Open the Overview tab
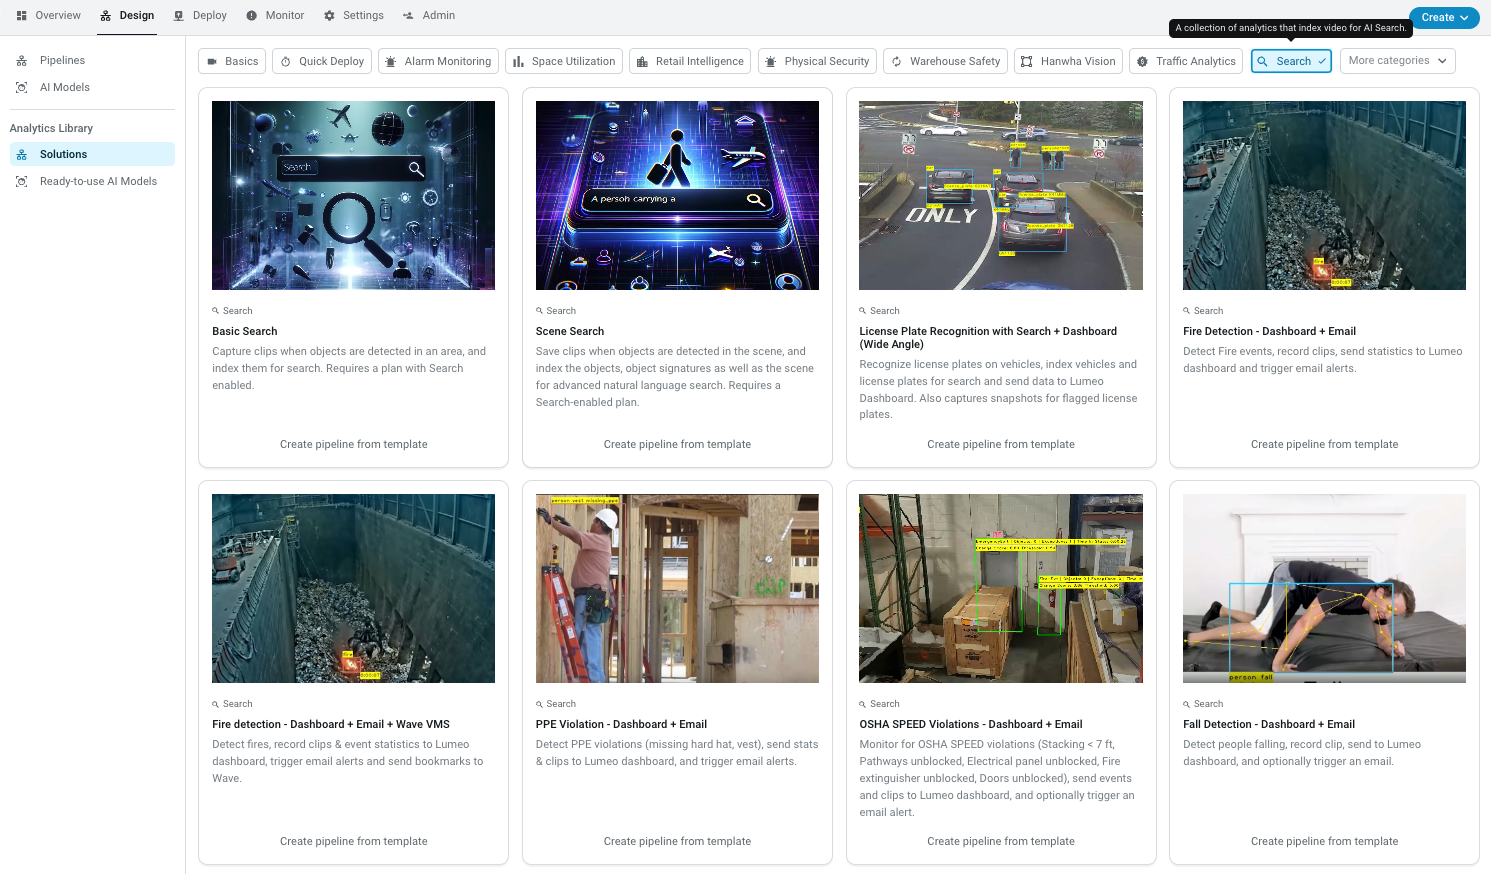The height and width of the screenshot is (874, 1491). [x=48, y=15]
